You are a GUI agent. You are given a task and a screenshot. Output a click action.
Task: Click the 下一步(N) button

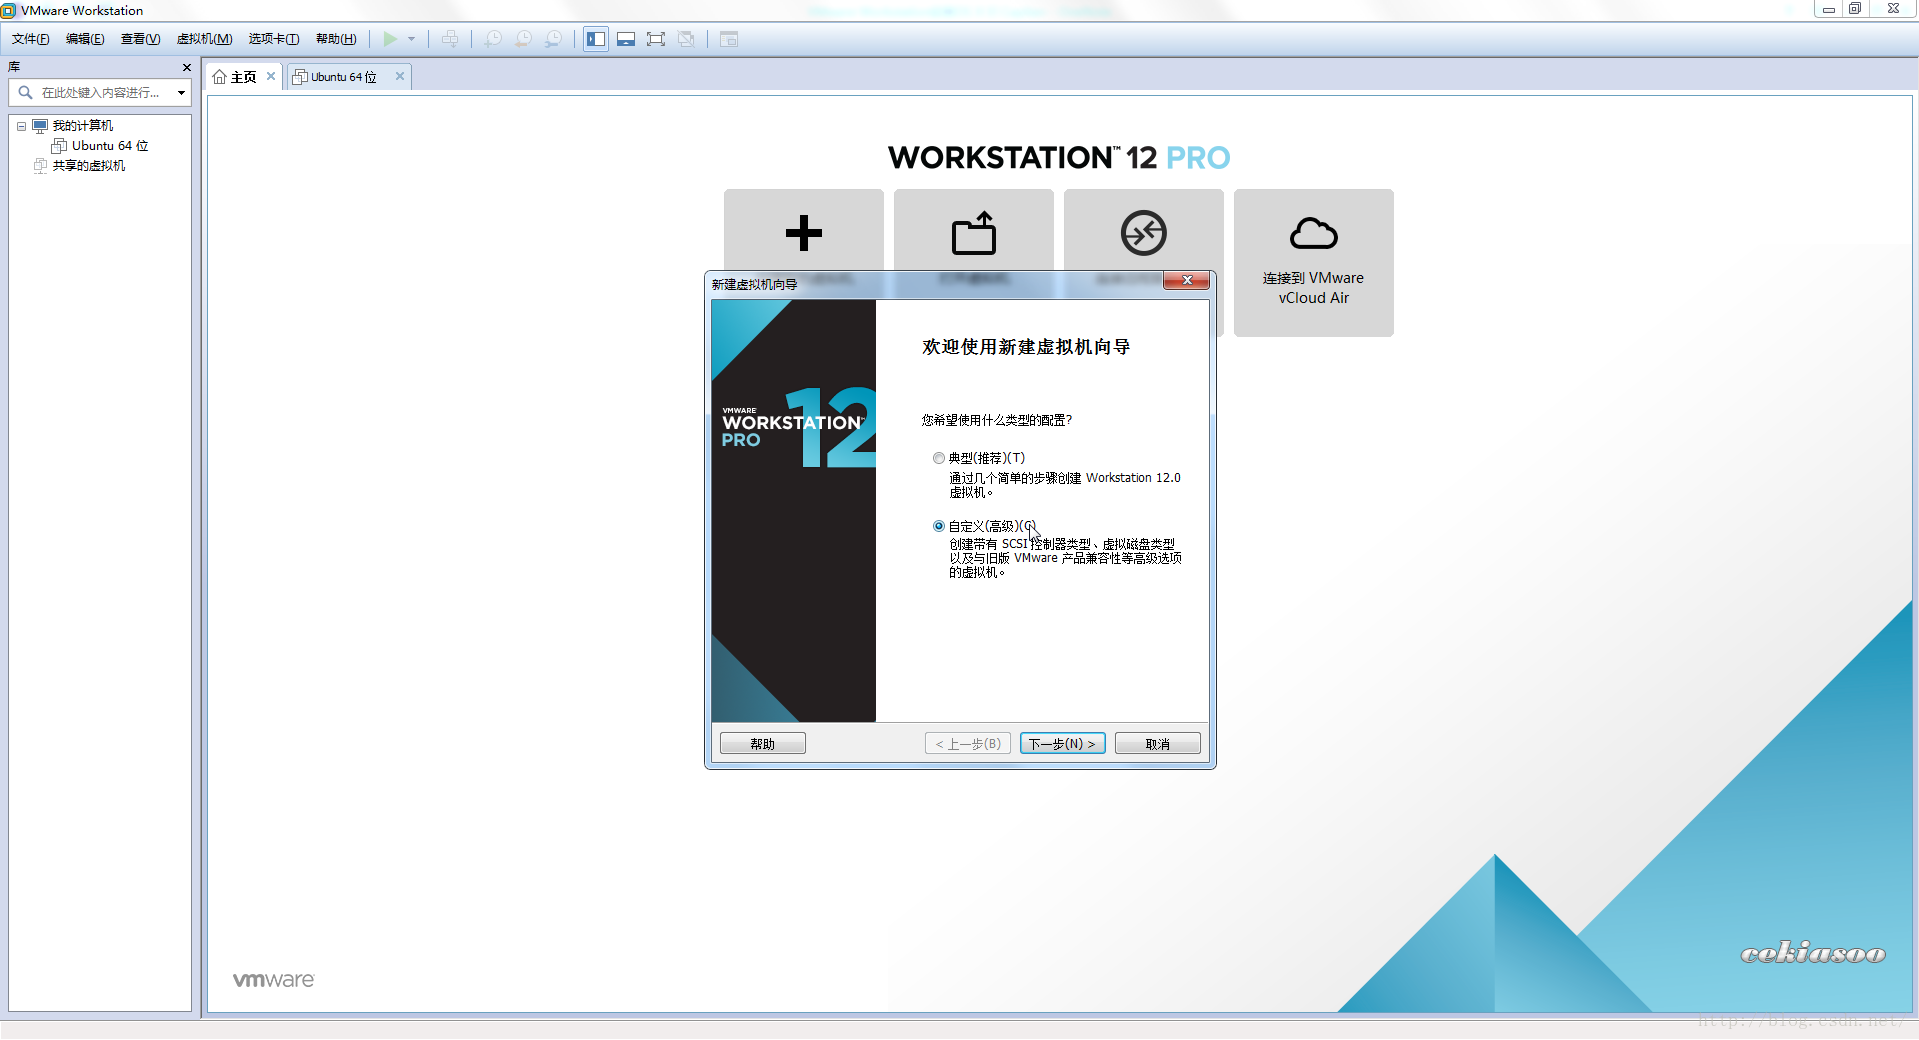click(x=1063, y=744)
